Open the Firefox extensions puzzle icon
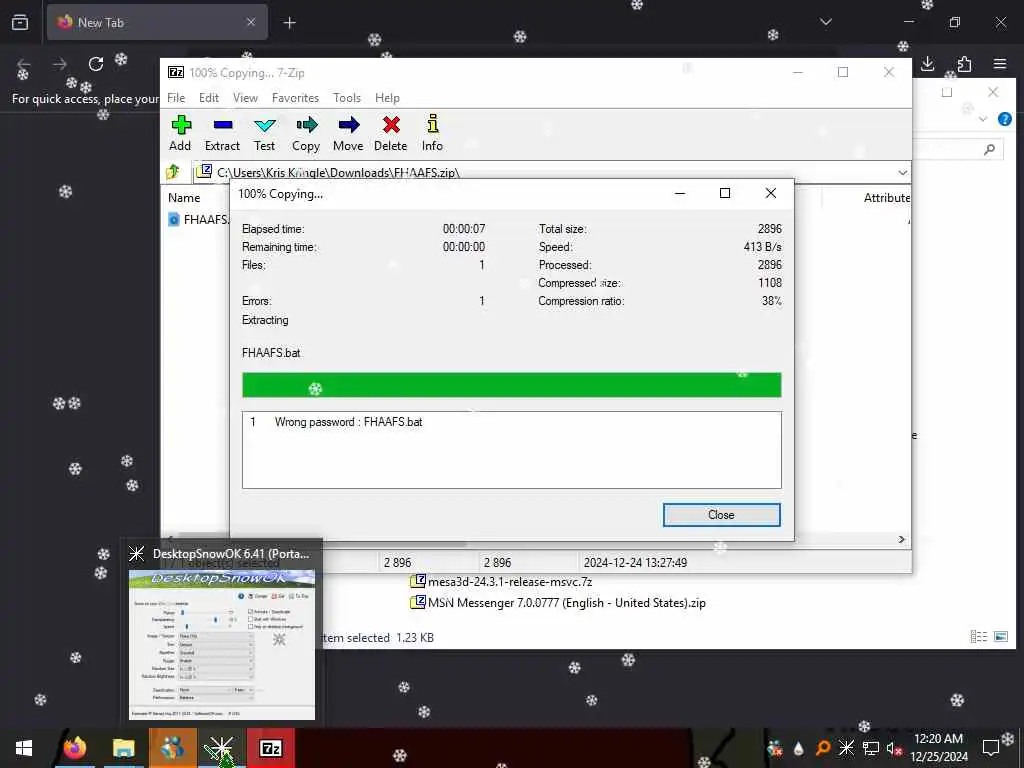1024x768 pixels. click(964, 63)
